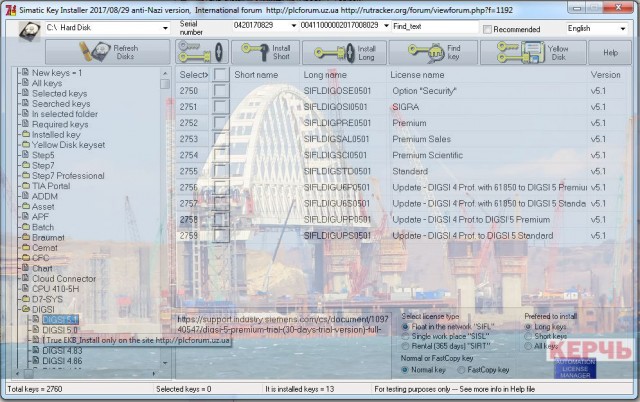
Task: Click the tree panel down scroll arrow
Action: pyautogui.click(x=165, y=362)
